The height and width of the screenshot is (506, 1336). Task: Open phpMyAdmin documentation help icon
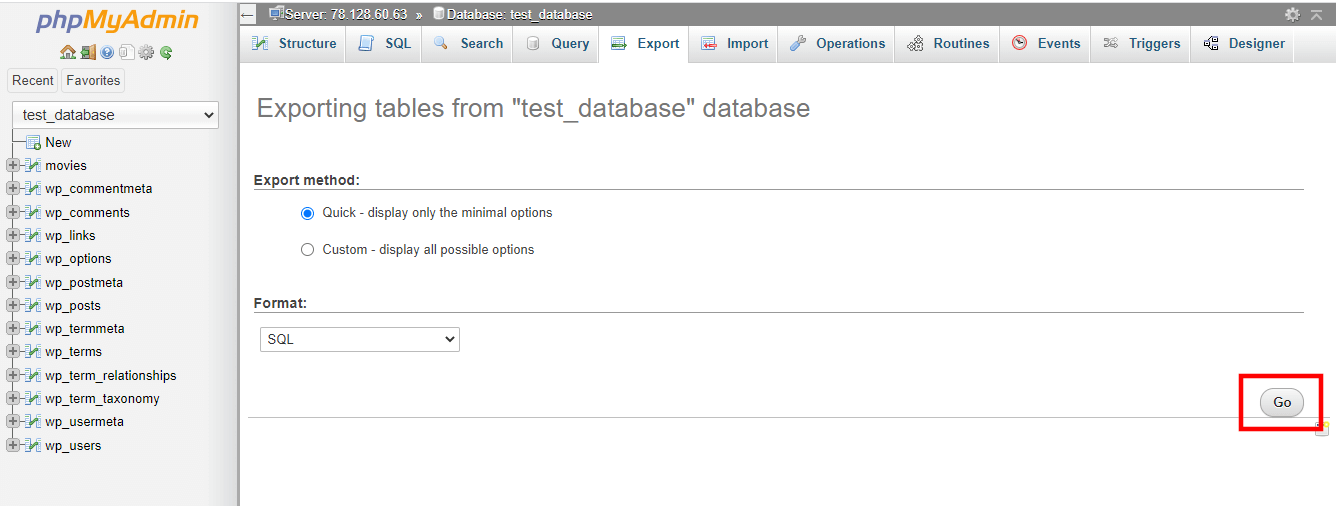tap(107, 53)
